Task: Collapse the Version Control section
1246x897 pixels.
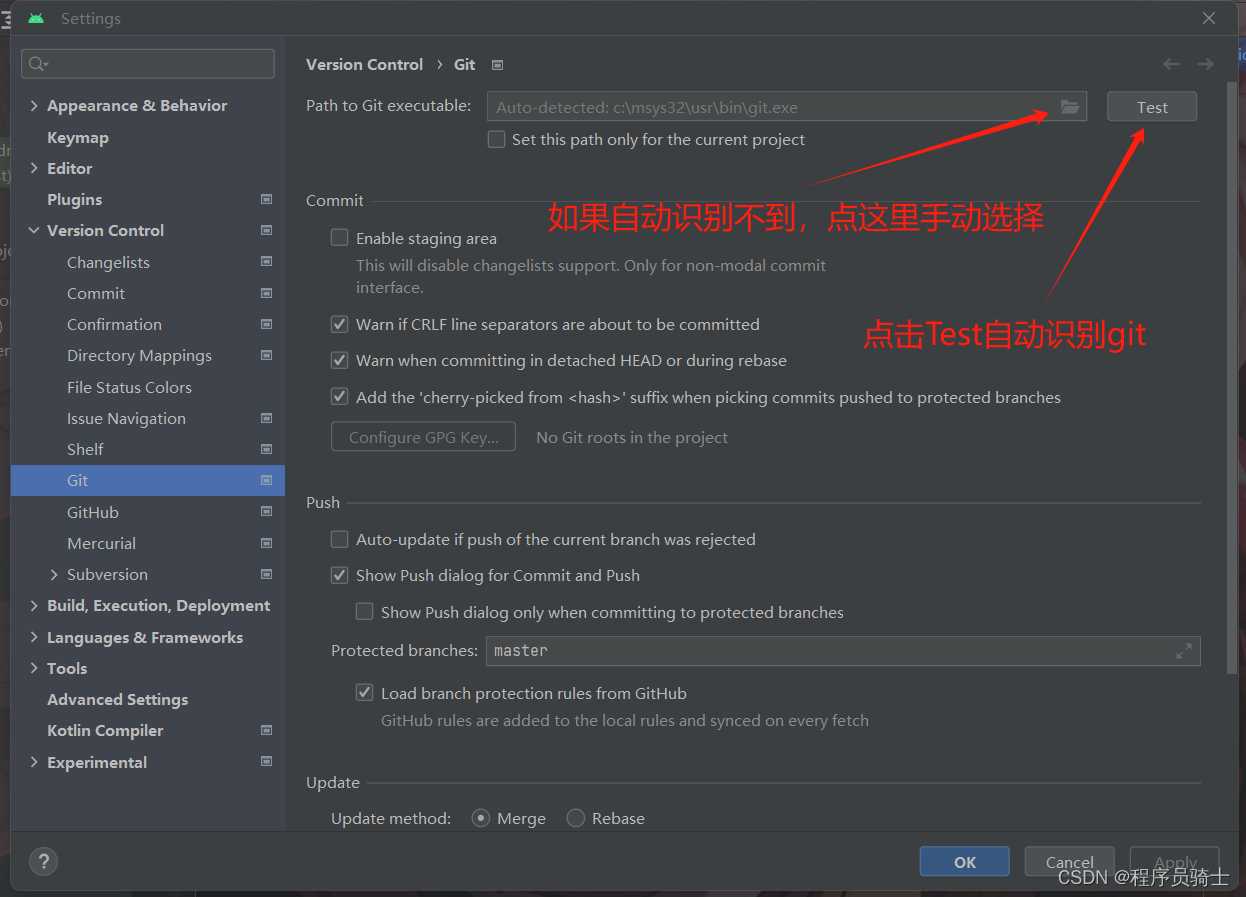Action: point(33,230)
